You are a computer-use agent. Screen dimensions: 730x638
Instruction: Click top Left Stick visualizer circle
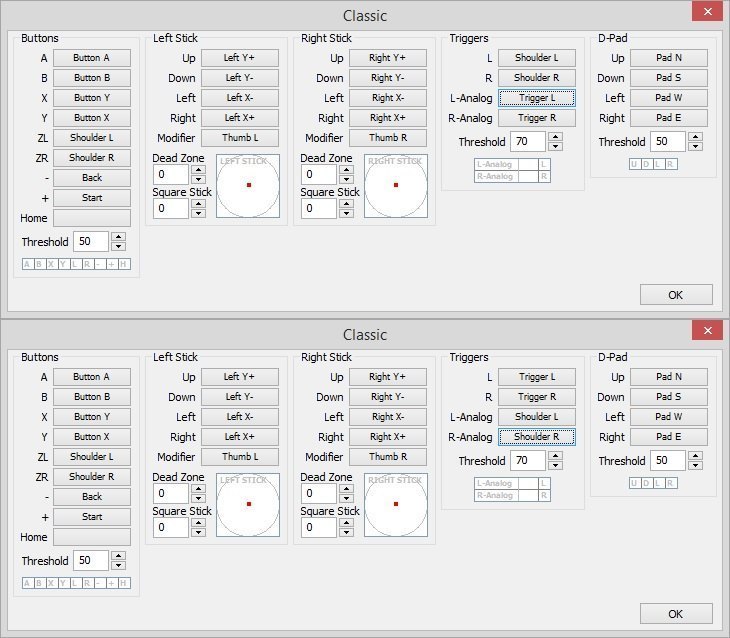pos(248,186)
